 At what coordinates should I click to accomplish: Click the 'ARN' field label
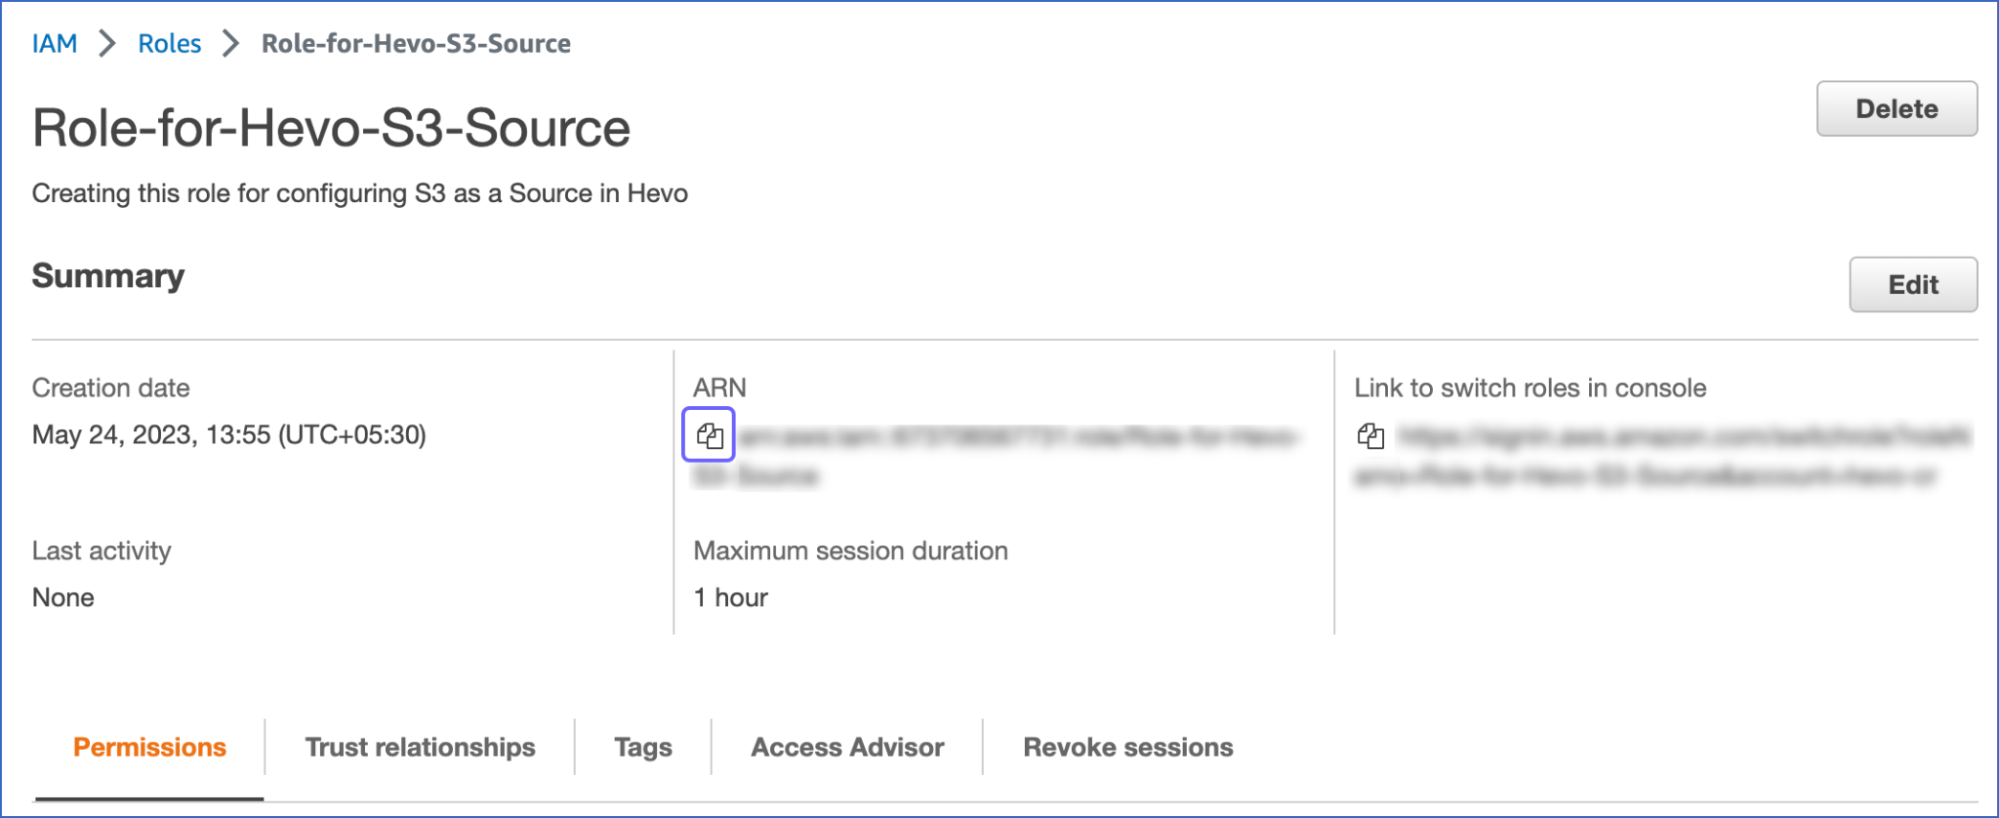(x=720, y=388)
